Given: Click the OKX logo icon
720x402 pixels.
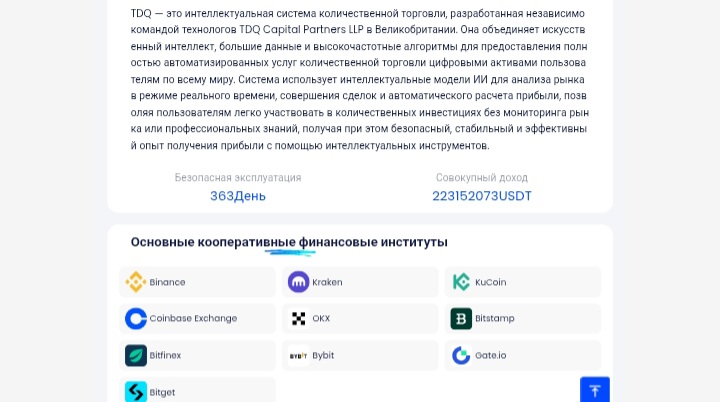Looking at the screenshot, I should pos(298,318).
